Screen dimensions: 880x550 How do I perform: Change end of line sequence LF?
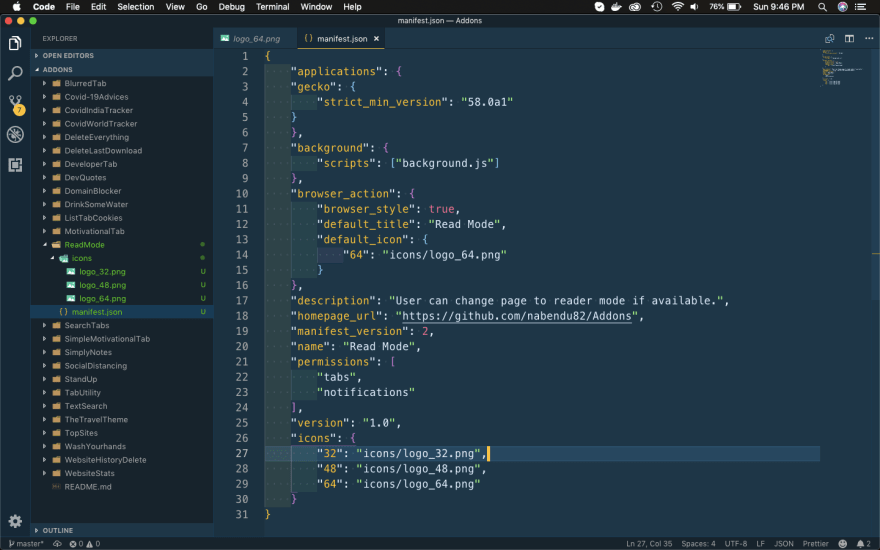pyautogui.click(x=760, y=543)
